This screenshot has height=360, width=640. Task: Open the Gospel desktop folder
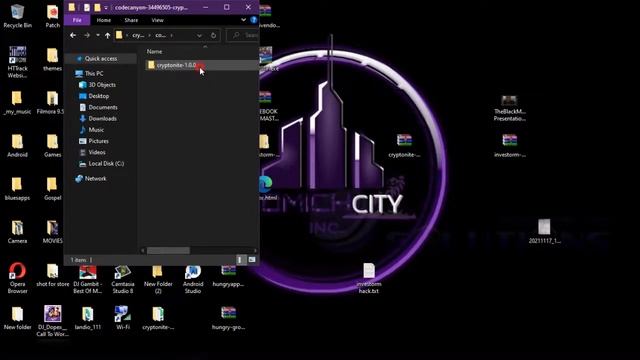52,189
